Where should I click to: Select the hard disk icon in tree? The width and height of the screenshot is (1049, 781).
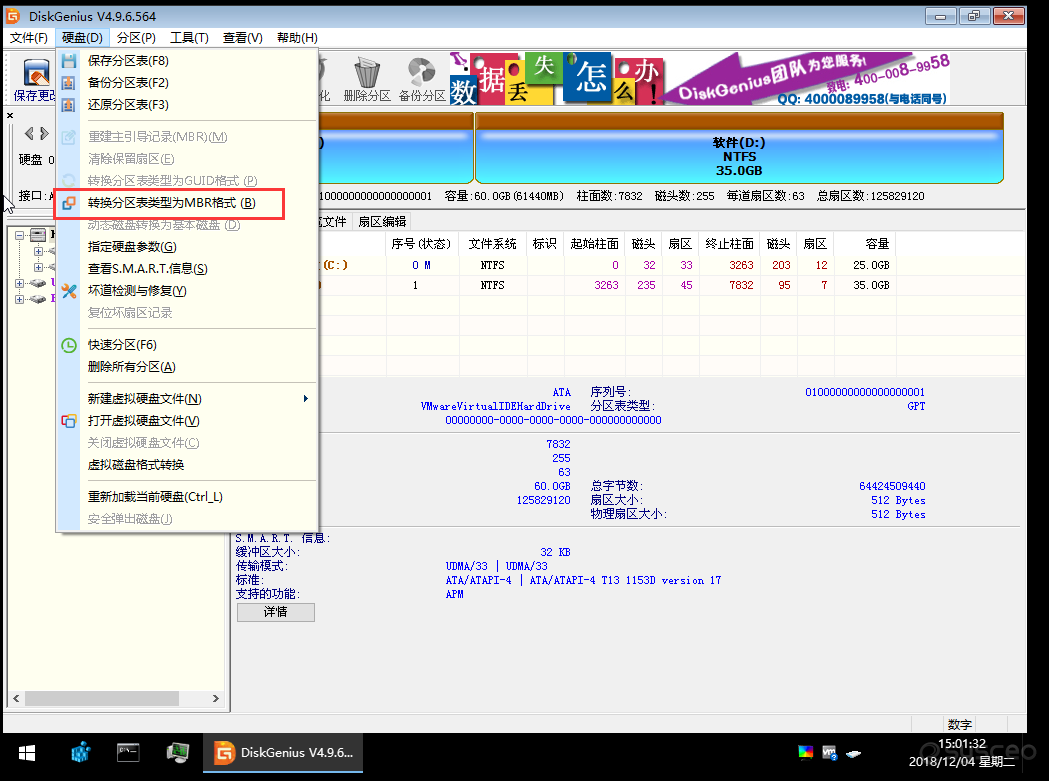click(38, 235)
